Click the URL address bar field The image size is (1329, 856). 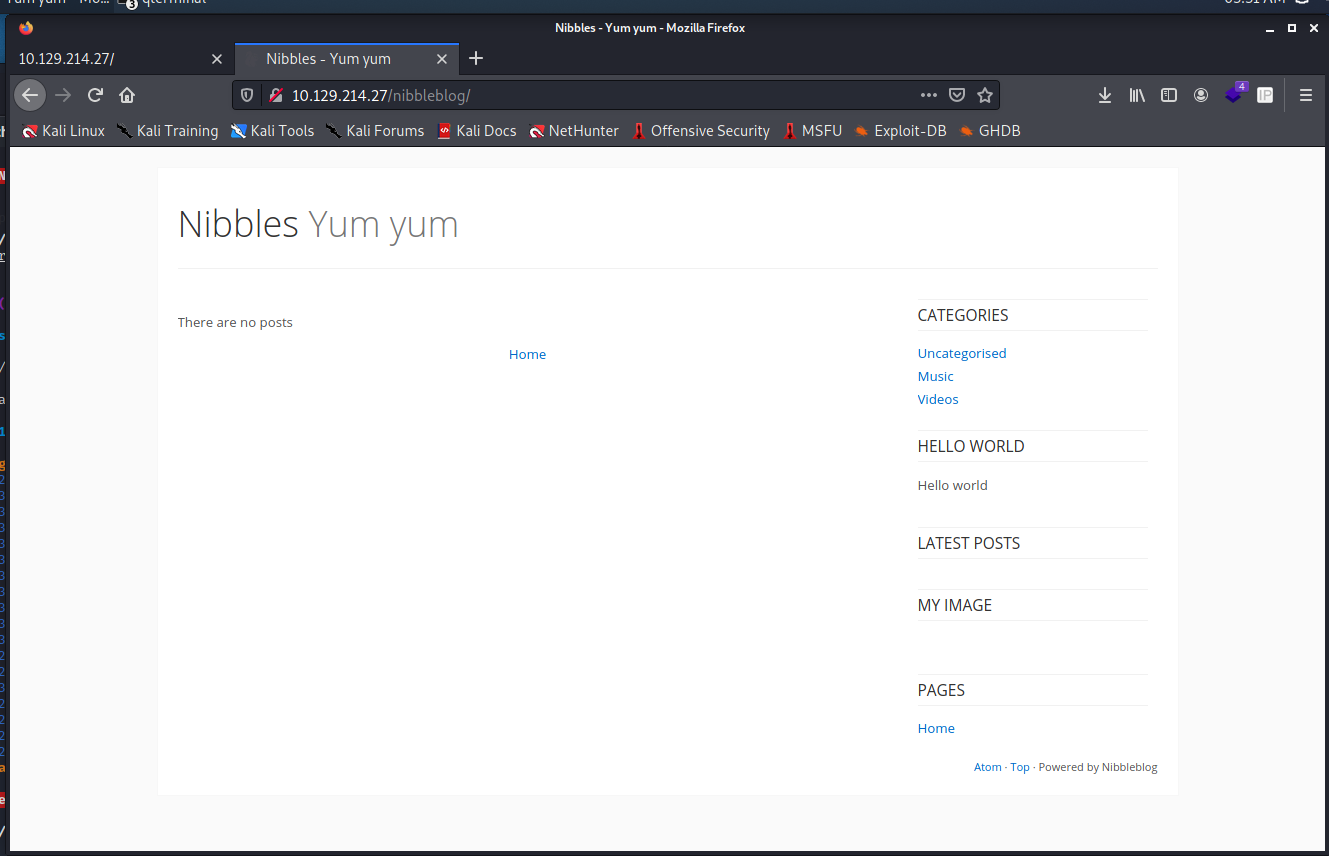pos(600,95)
